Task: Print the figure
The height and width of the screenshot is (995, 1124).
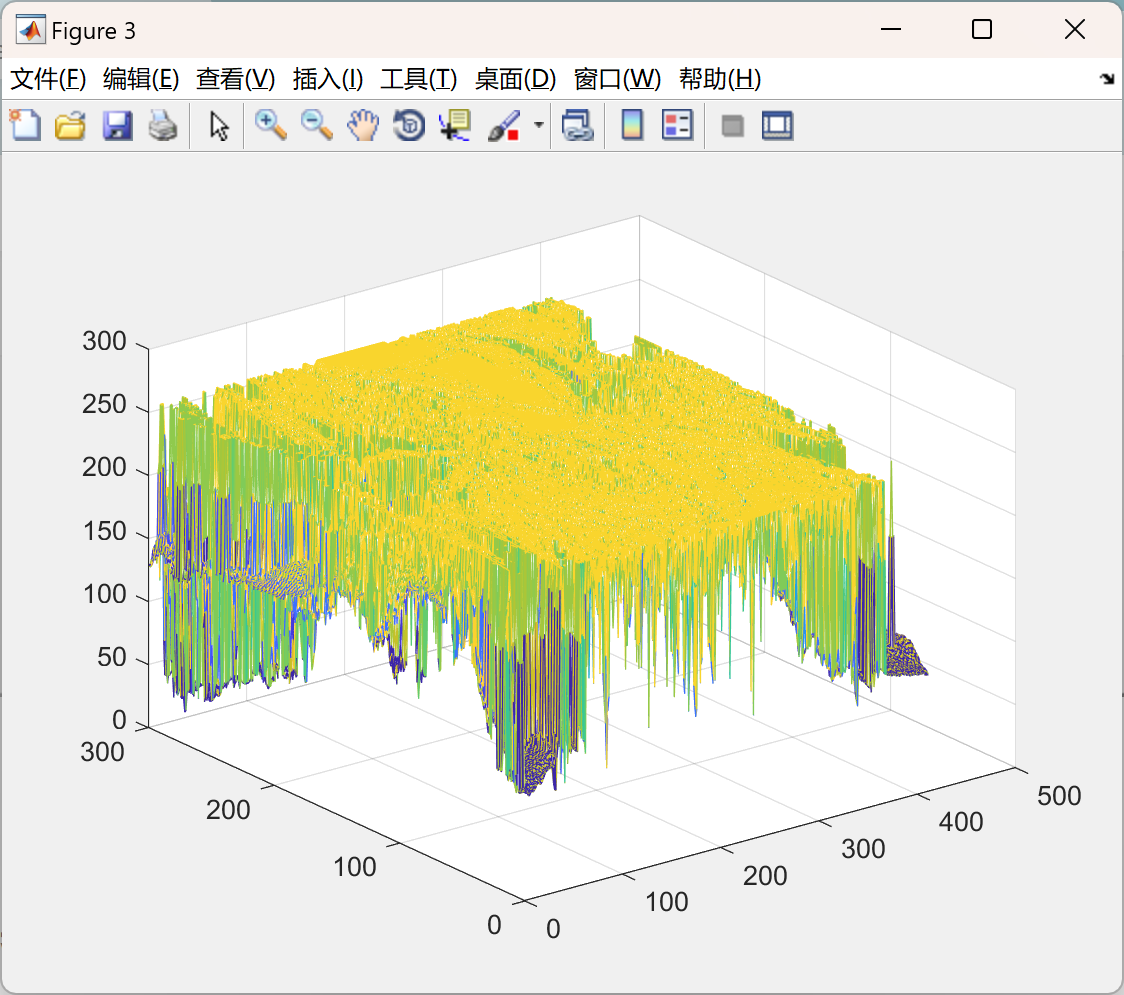Action: point(163,125)
